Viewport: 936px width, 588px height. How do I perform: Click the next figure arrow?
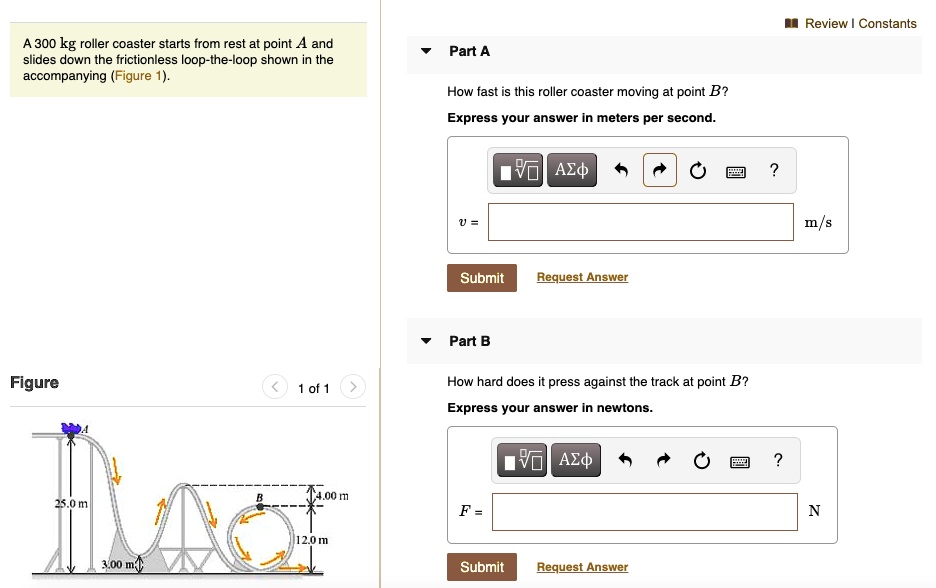352,386
